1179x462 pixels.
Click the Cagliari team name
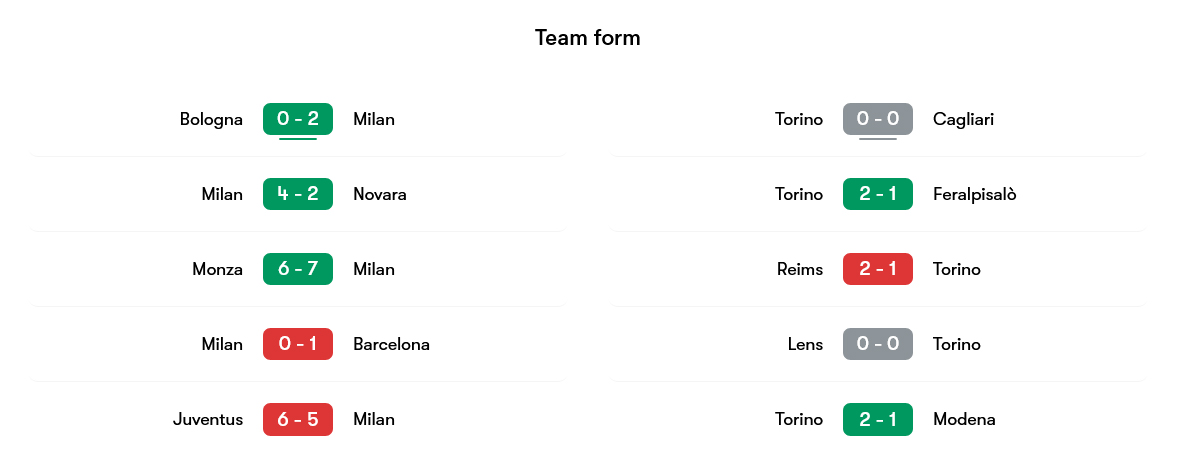[x=963, y=119]
